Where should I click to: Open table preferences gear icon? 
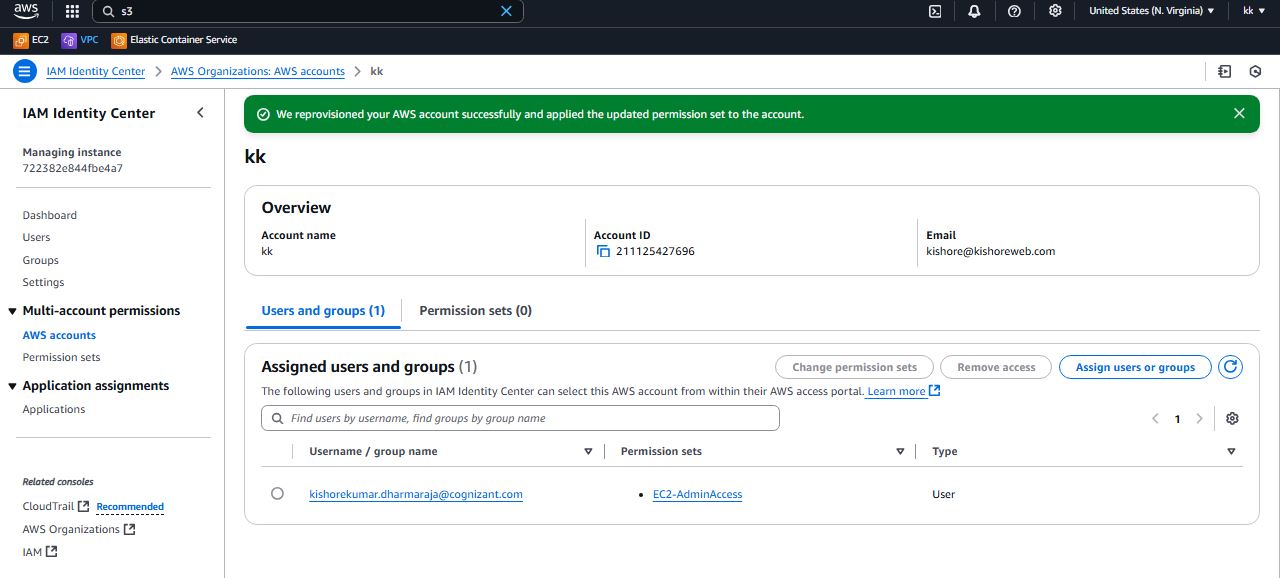(1232, 419)
